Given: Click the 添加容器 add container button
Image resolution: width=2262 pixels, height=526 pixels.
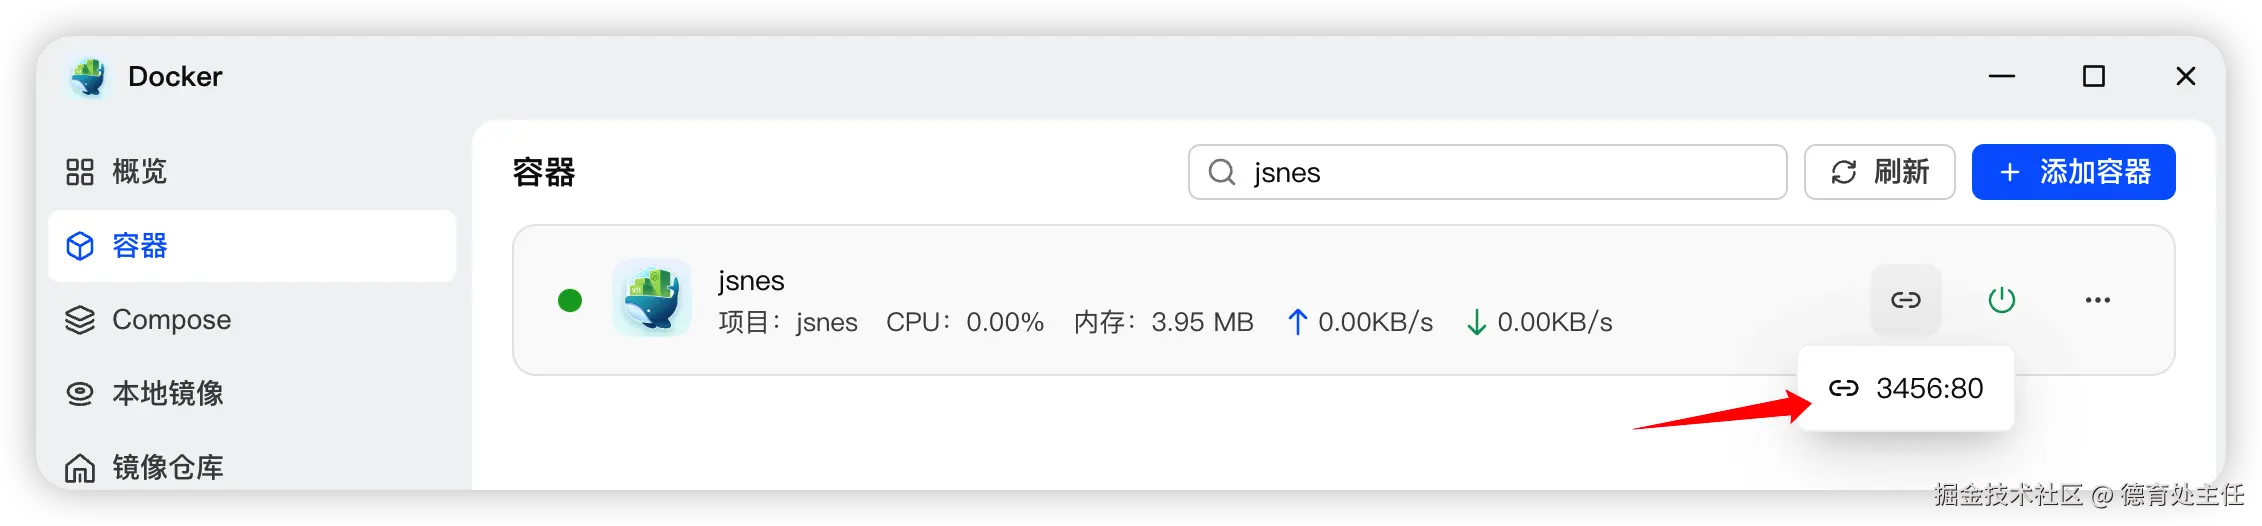Looking at the screenshot, I should coord(2073,172).
